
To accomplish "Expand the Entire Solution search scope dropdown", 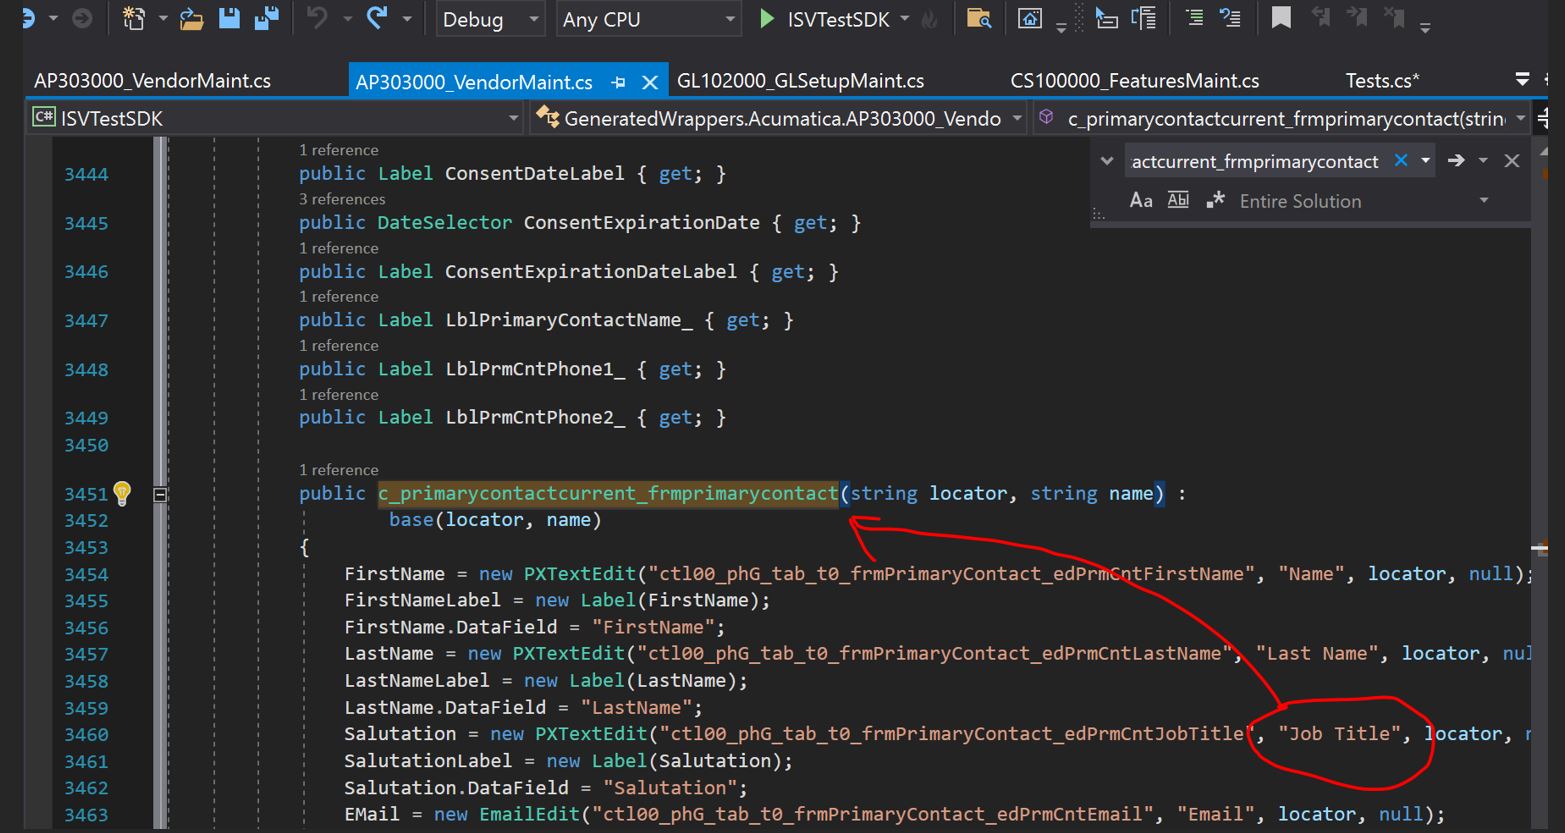I will coord(1484,200).
